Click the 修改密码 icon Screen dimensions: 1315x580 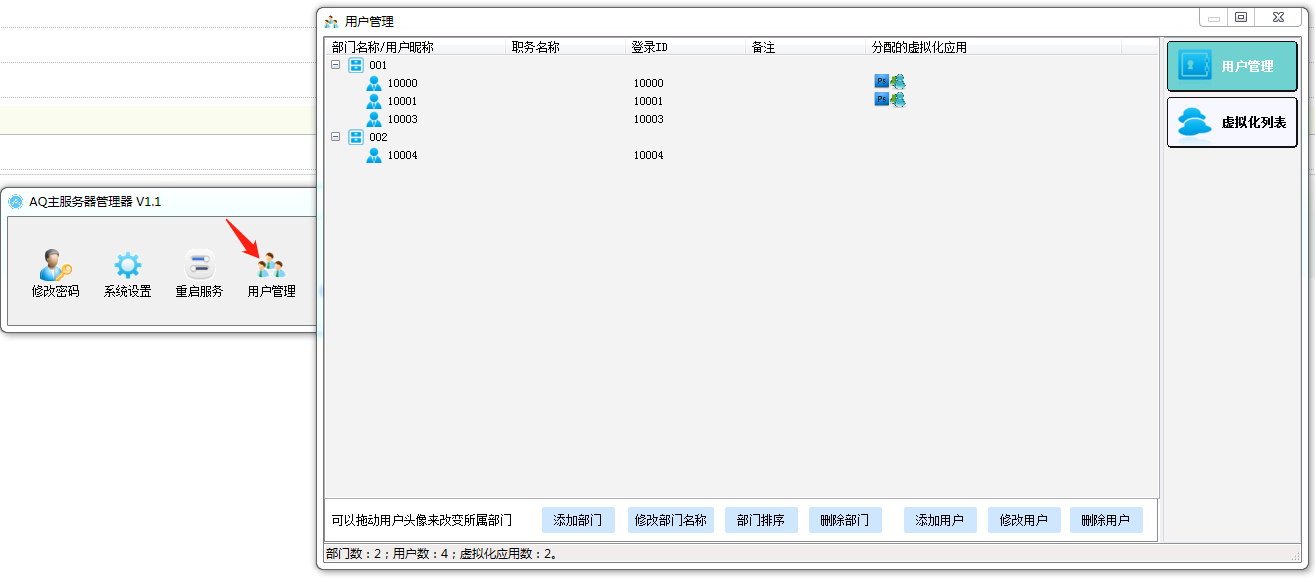[55, 266]
